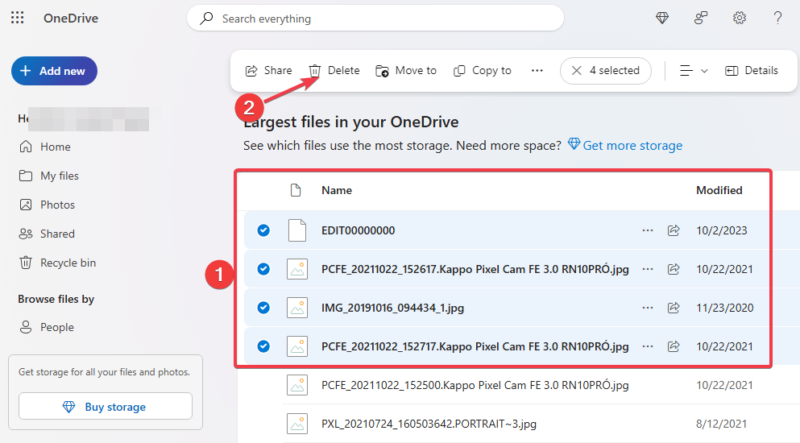
Task: Open PCFE_20211022_152500.Kappo Pixel Cam file name
Action: (x=475, y=385)
